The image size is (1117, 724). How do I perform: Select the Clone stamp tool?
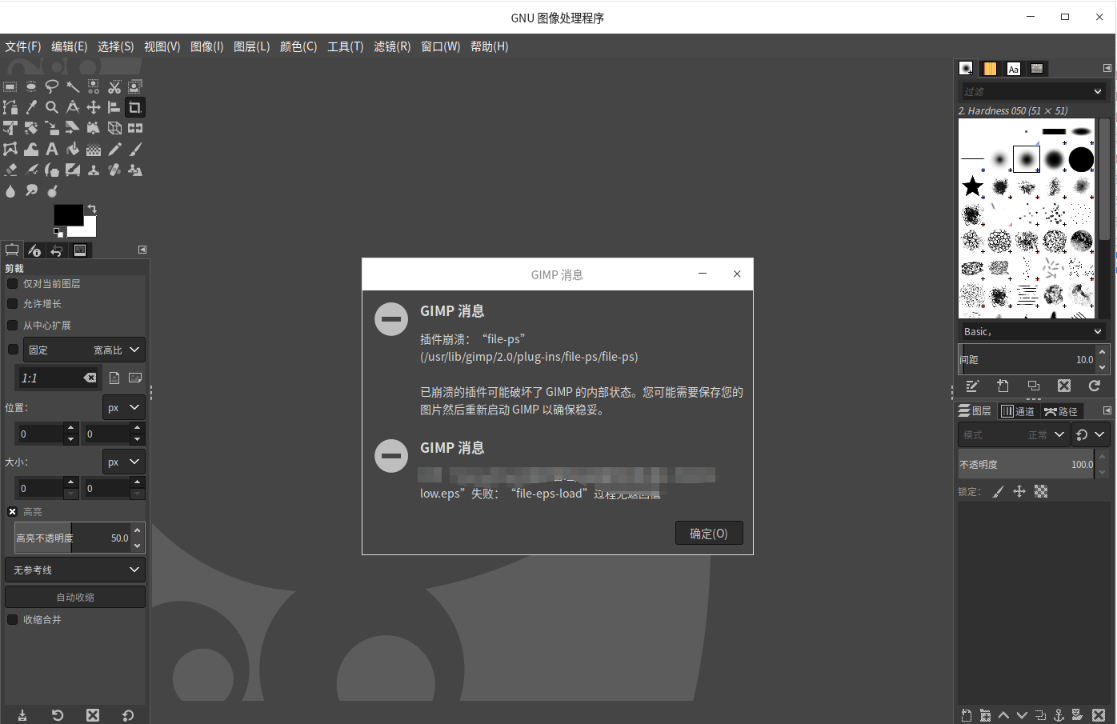click(x=93, y=168)
